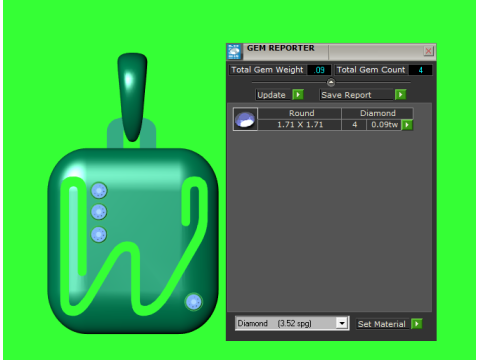Select the gem at the pendant's bottom right
The image size is (480, 360).
tap(194, 302)
